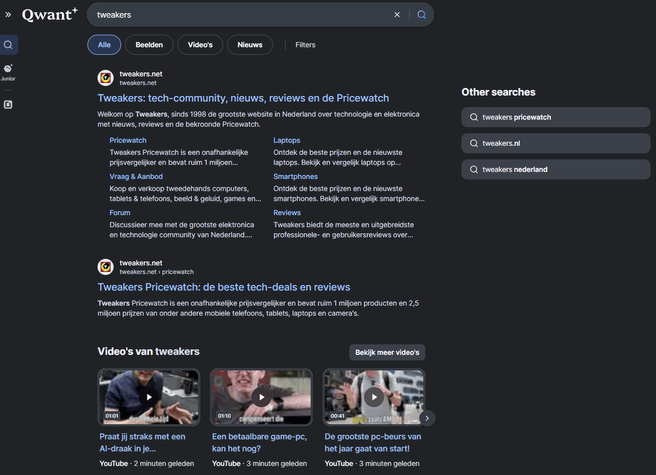Clear the search box with X icon
656x475 pixels.
[397, 15]
